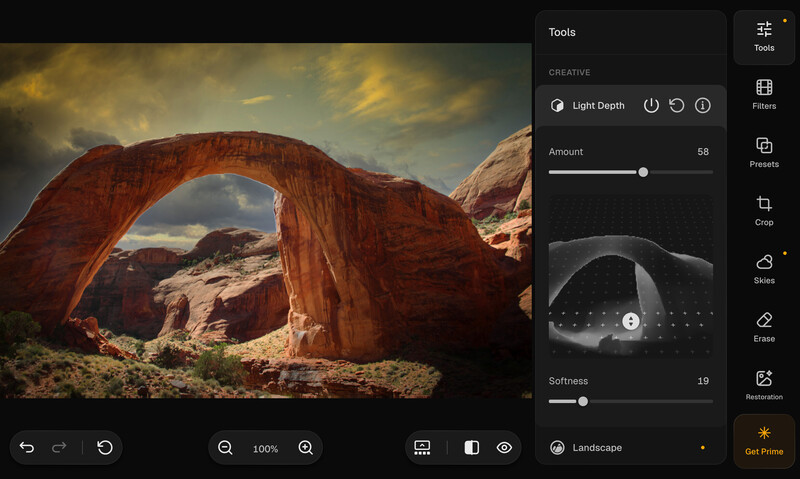Click the Amount slider handle
The width and height of the screenshot is (800, 479).
(x=643, y=172)
